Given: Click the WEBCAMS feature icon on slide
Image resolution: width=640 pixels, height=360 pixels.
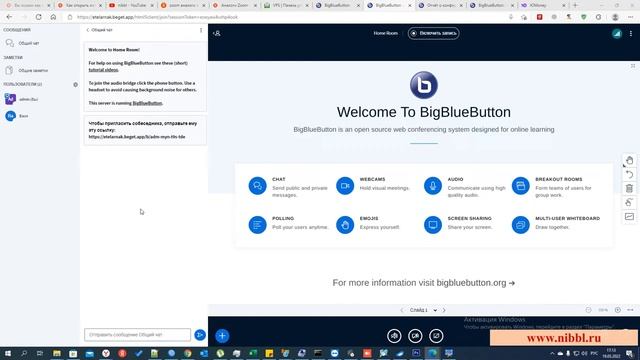Looking at the screenshot, I should 345,186.
